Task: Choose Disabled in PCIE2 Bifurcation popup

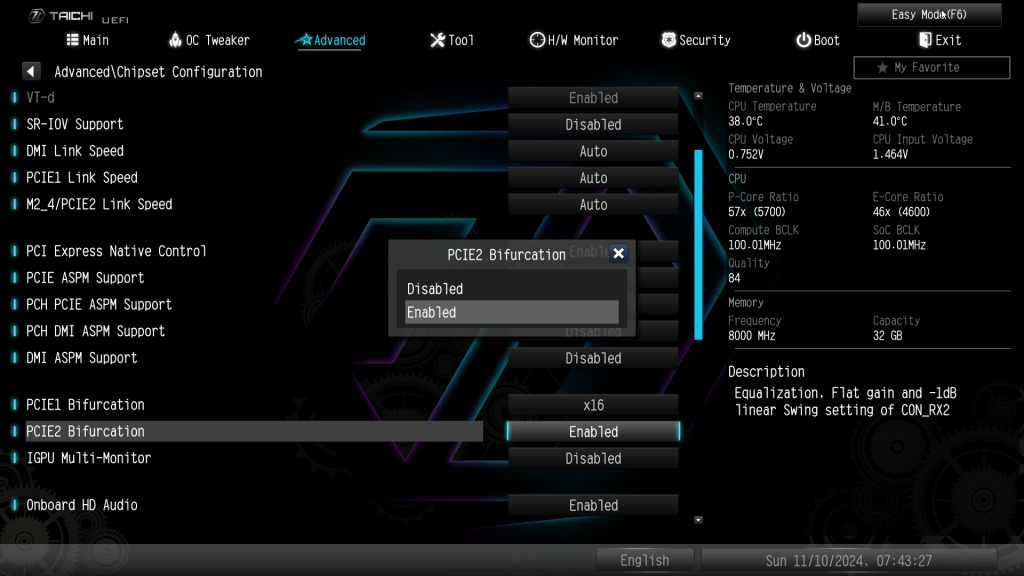Action: click(511, 289)
